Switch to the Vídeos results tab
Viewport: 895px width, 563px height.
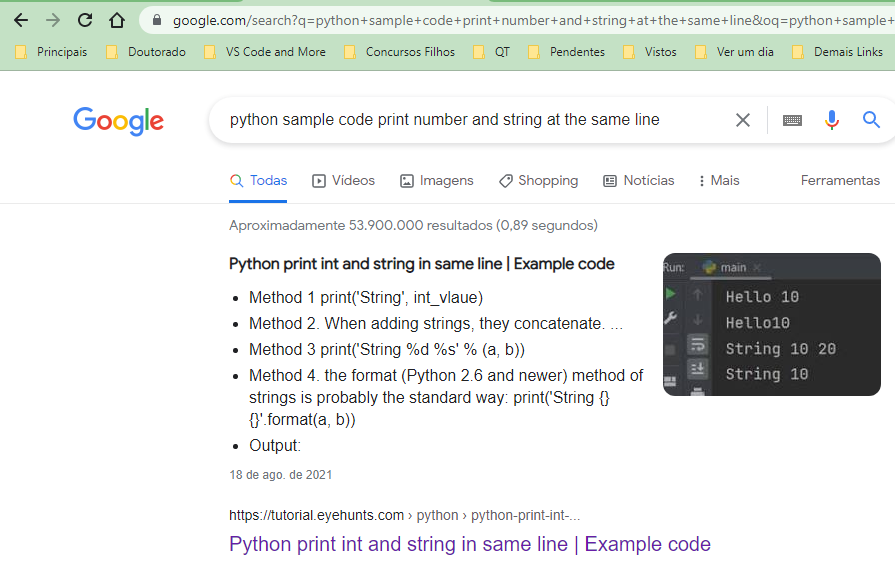(x=343, y=181)
